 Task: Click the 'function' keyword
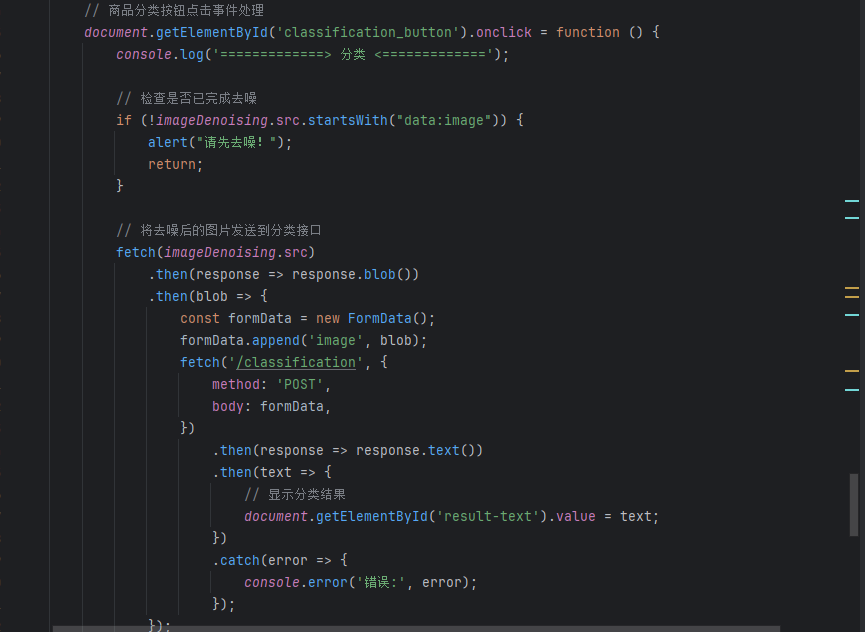pyautogui.click(x=588, y=32)
